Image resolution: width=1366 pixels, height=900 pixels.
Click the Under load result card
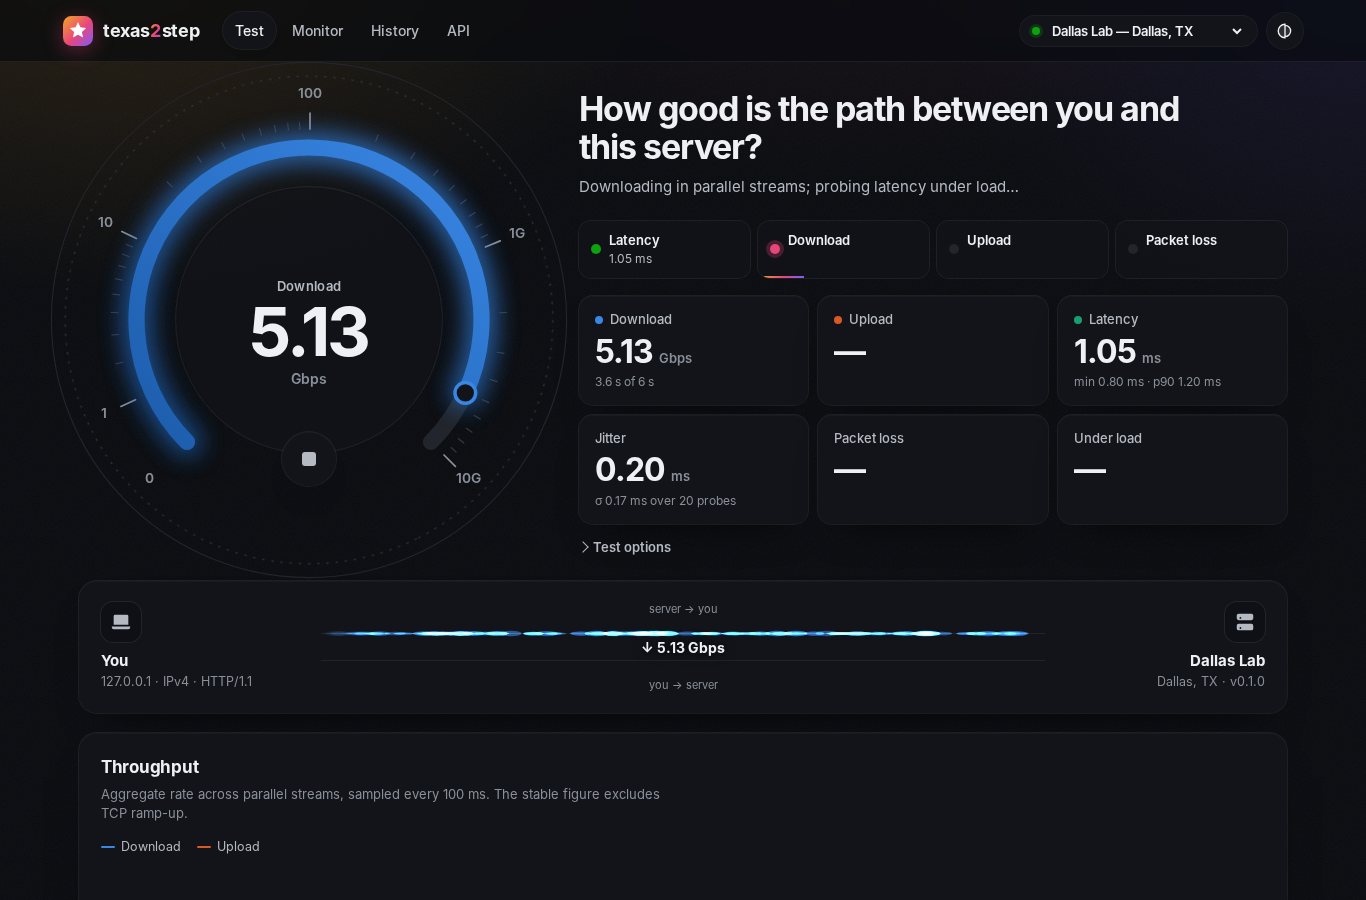1172,469
